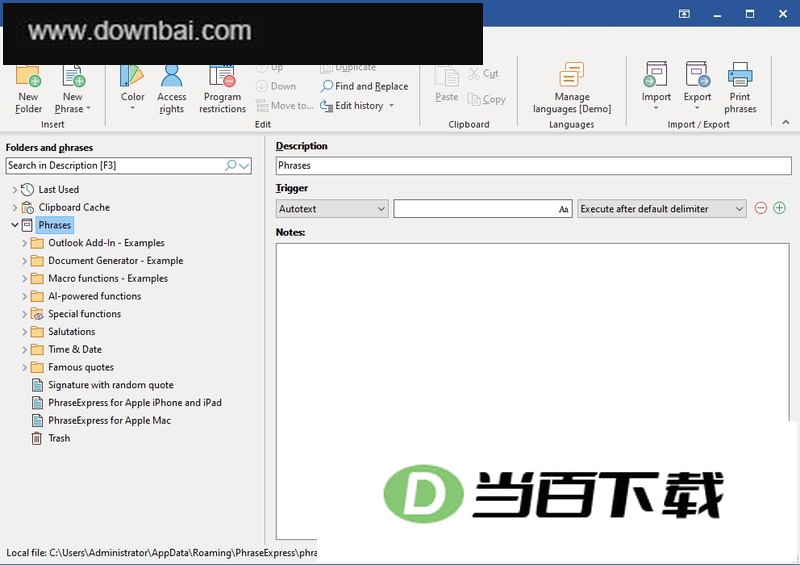This screenshot has width=800, height=565.
Task: Click the Import icon
Action: [656, 75]
